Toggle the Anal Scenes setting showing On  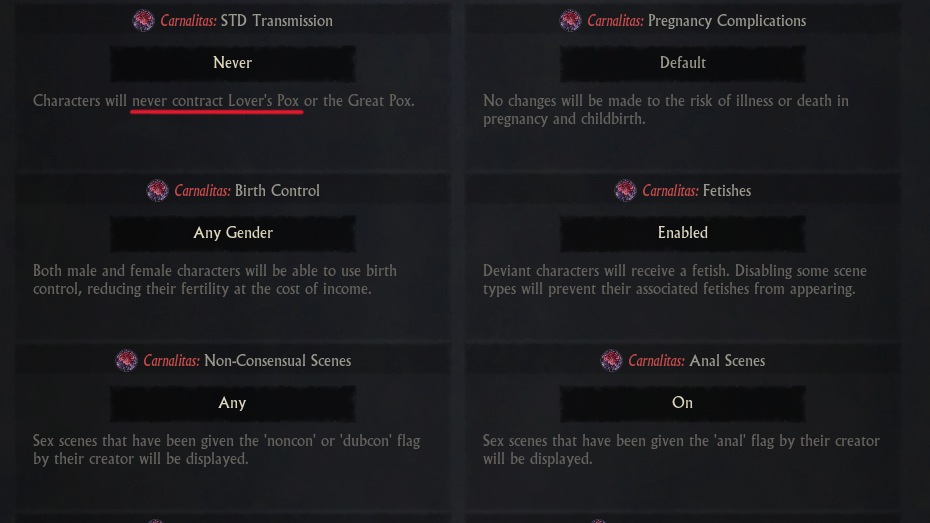coord(682,403)
